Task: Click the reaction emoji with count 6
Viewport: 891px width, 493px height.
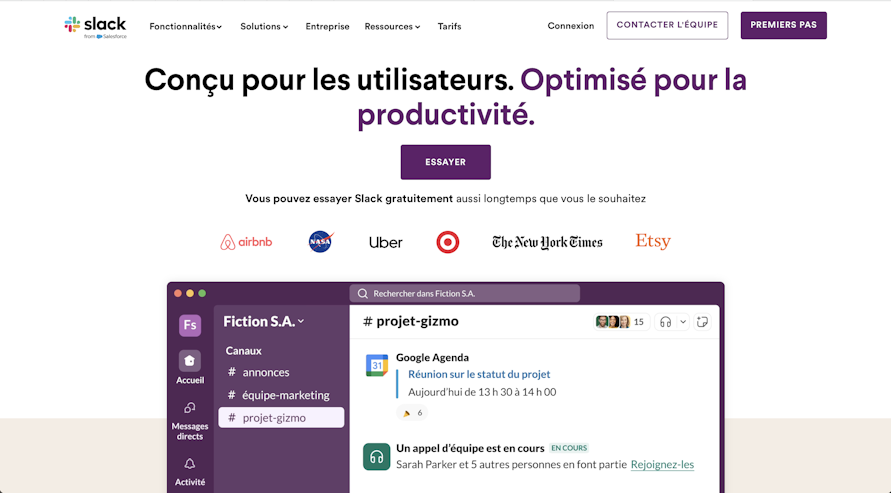Action: coord(412,413)
